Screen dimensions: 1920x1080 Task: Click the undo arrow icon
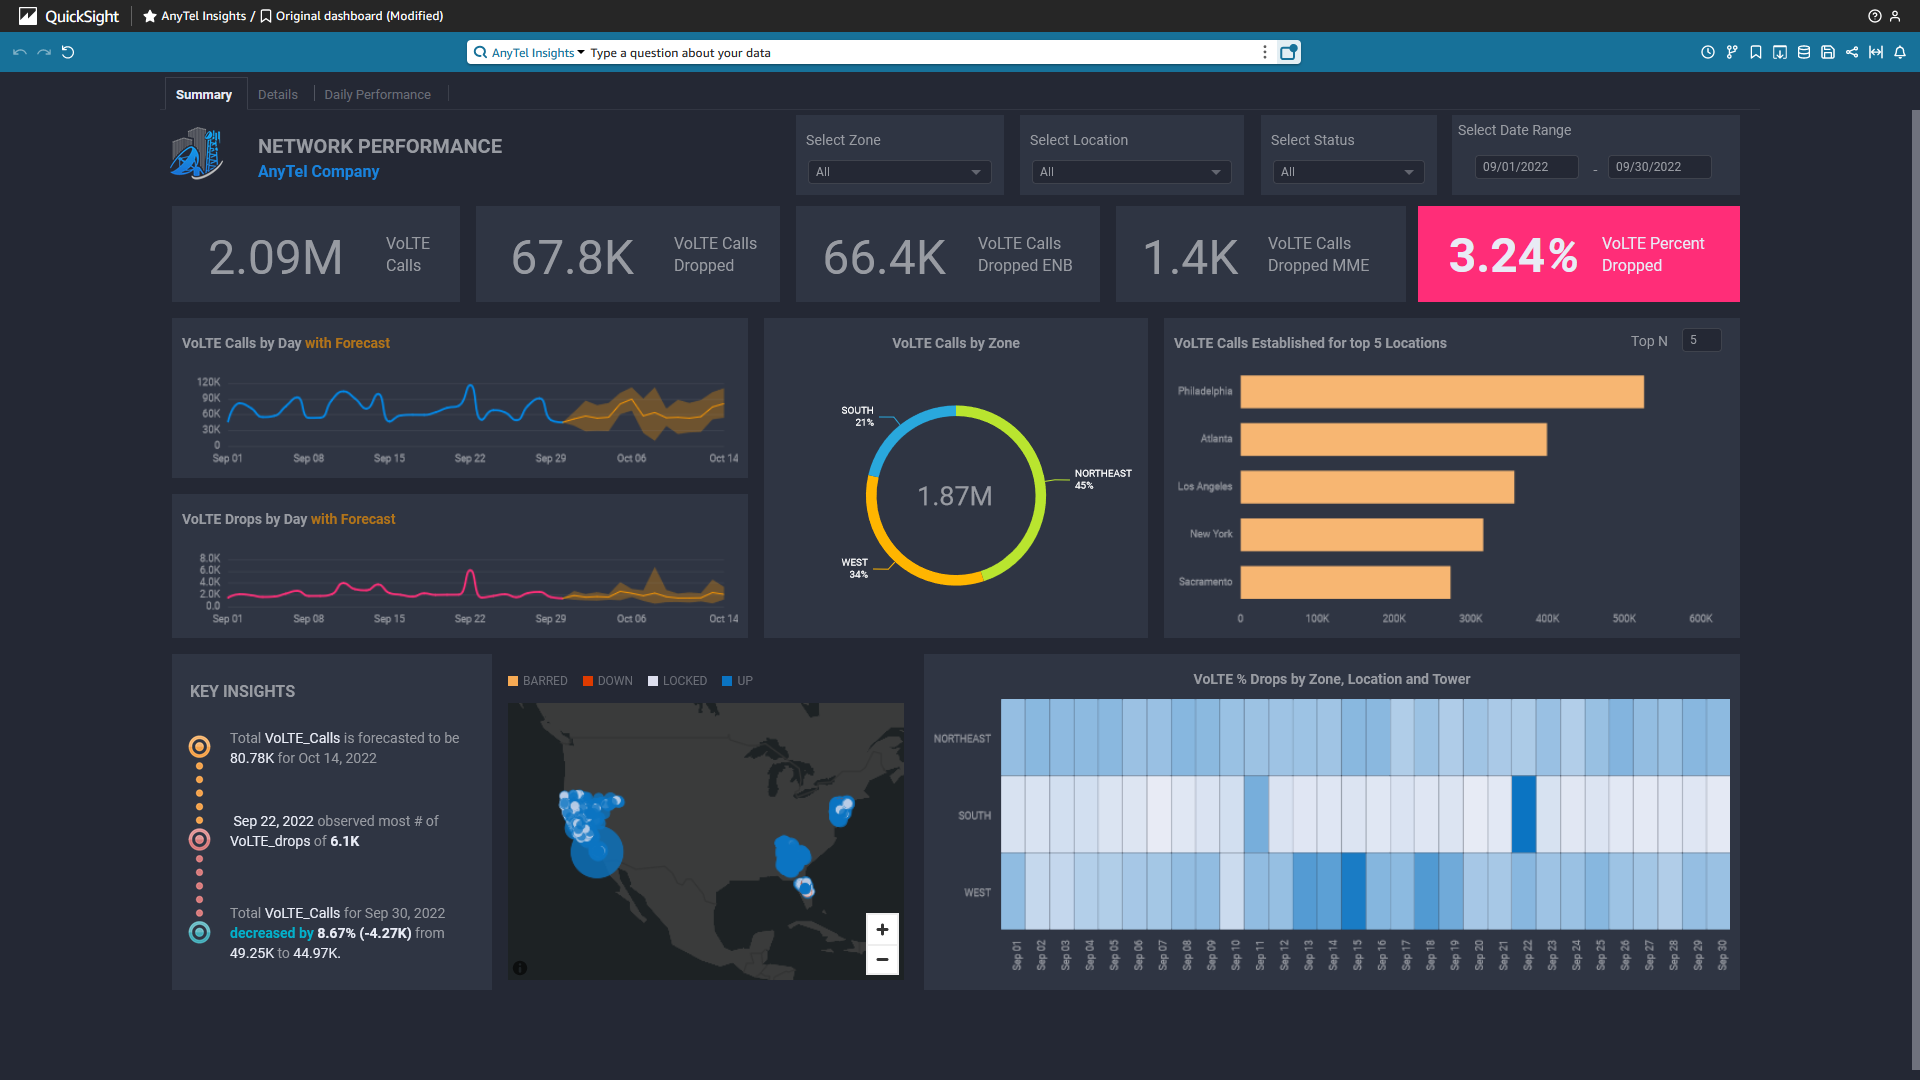[x=19, y=52]
